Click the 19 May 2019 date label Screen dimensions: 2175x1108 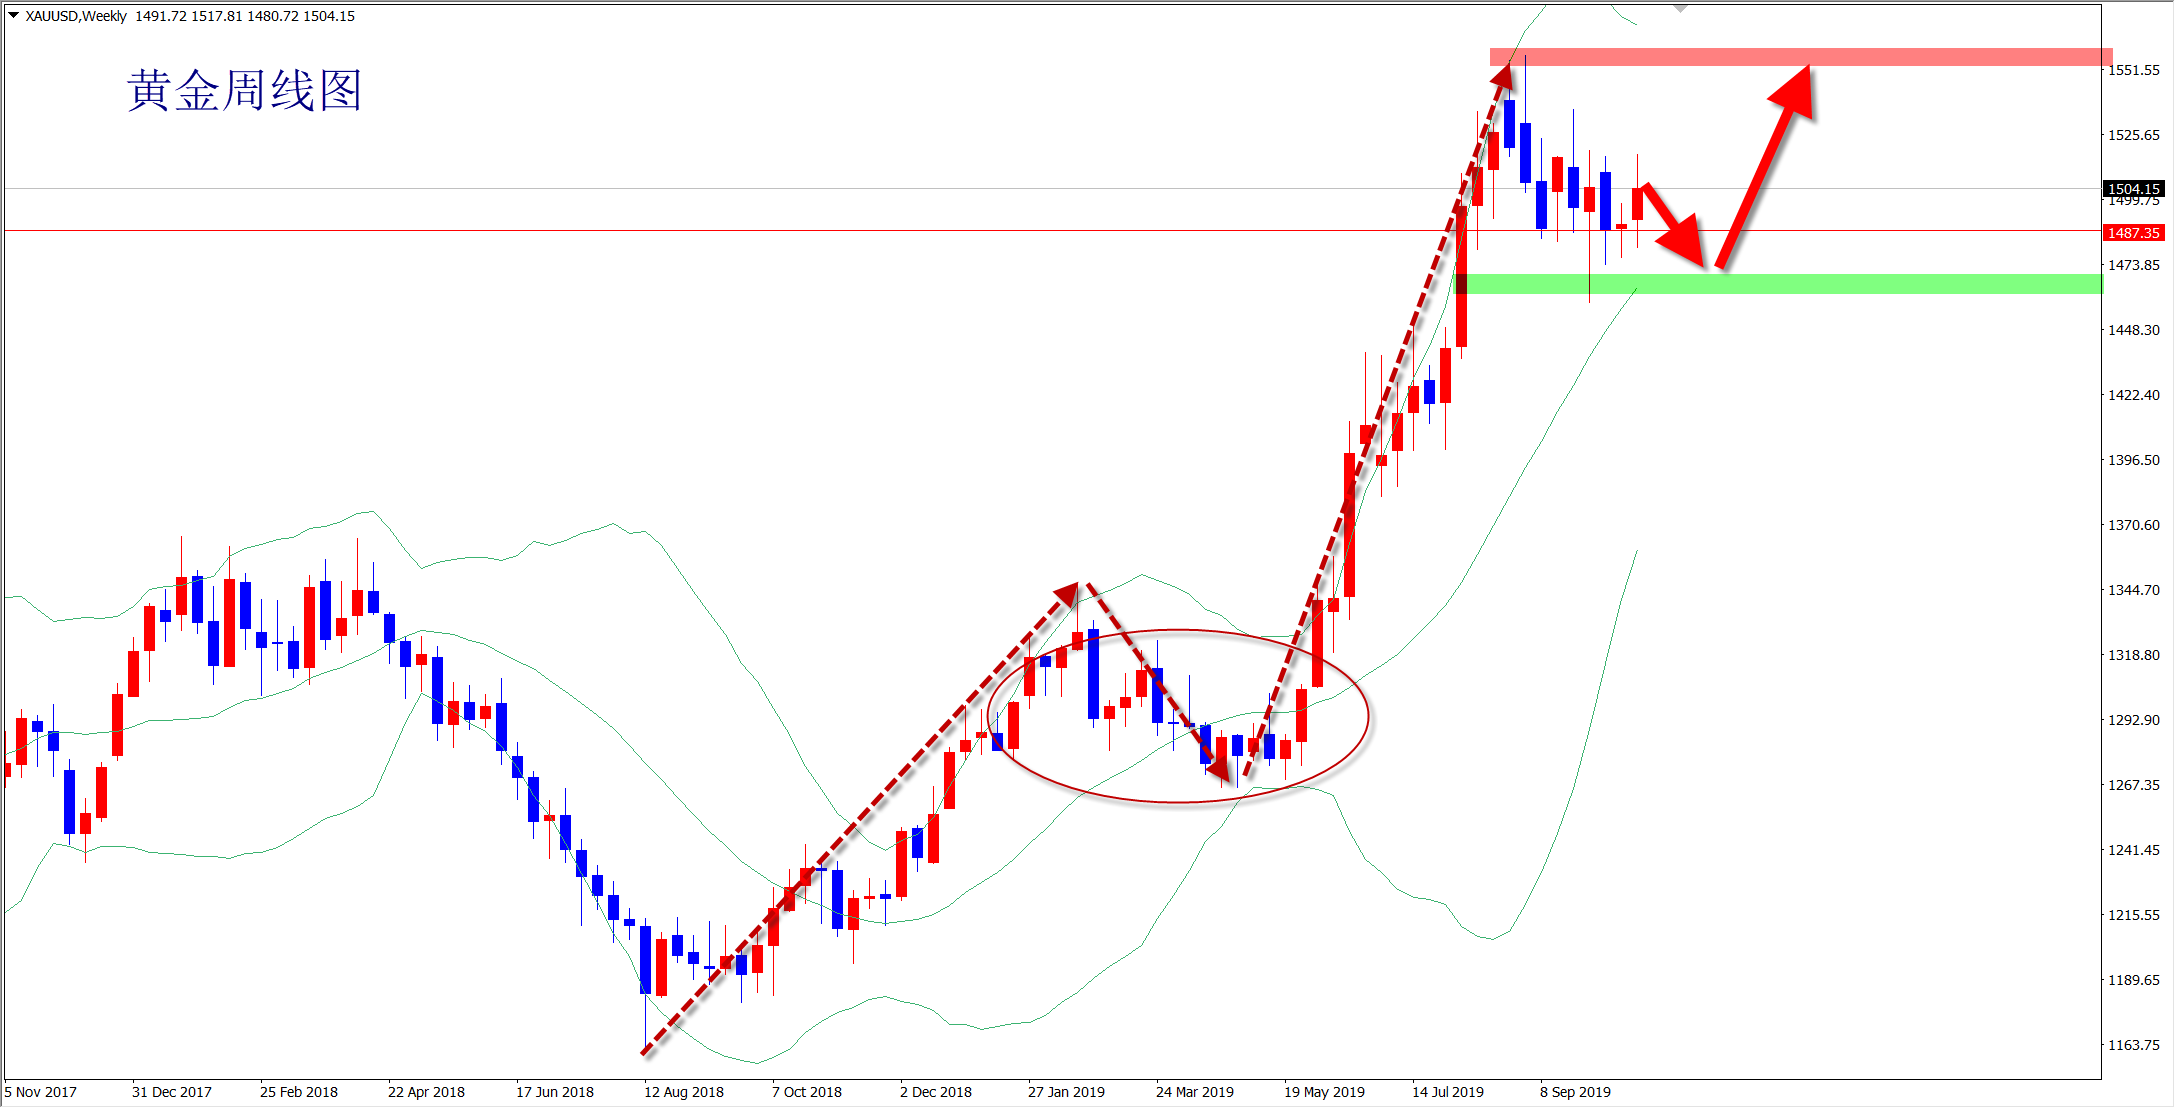[x=1324, y=1092]
